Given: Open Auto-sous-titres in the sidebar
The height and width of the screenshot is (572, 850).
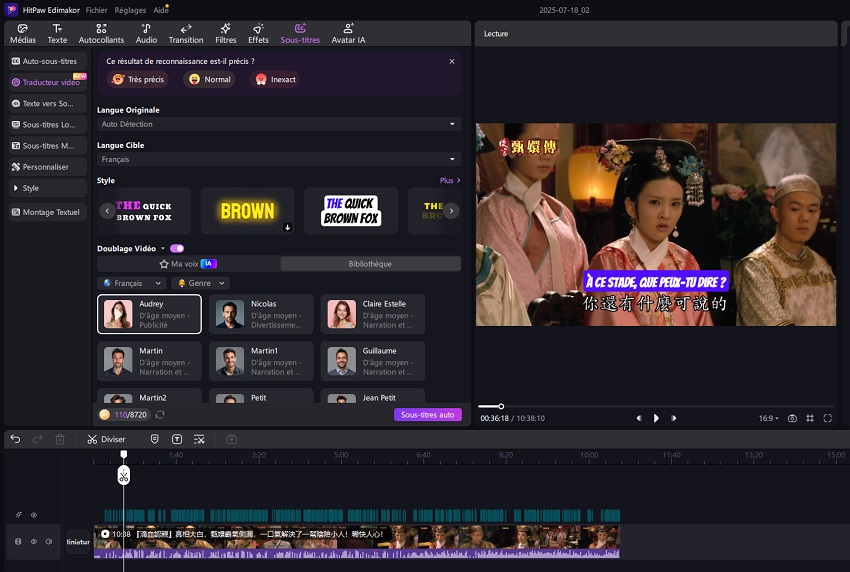Looking at the screenshot, I should pos(48,61).
